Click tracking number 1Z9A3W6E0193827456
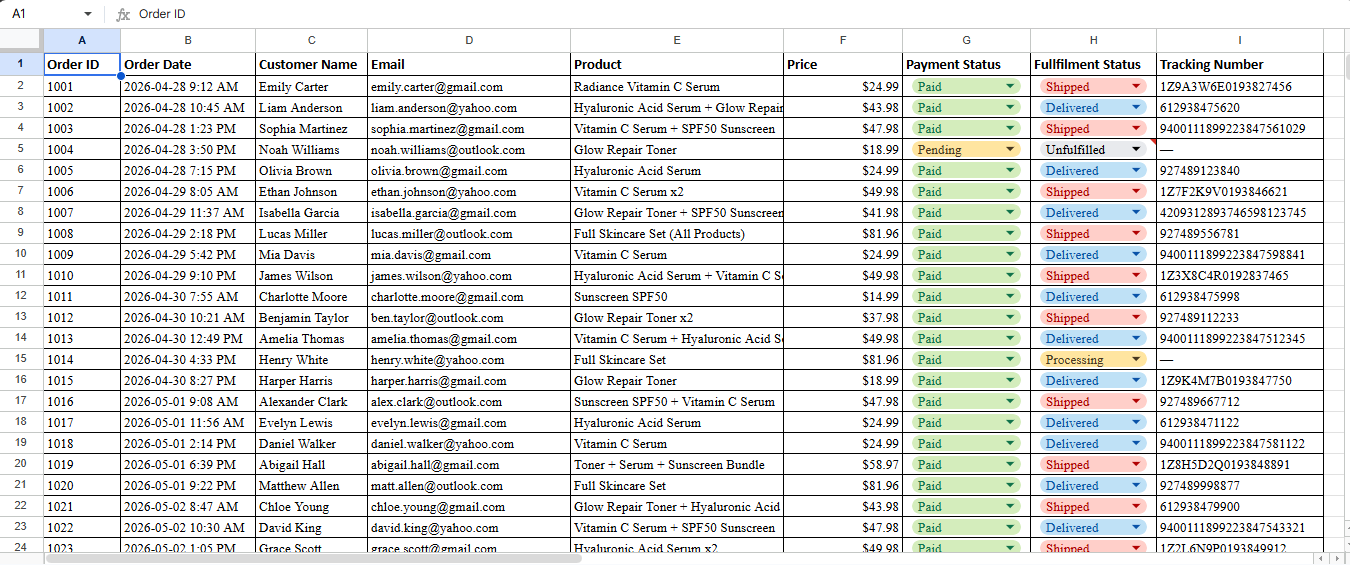 [1240, 87]
